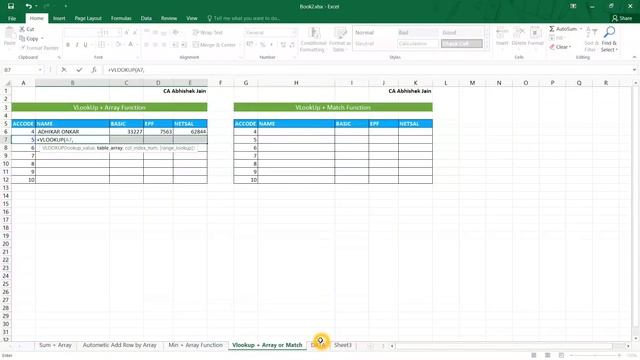640x360 pixels.
Task: Click the Borders icon
Action: pyautogui.click(x=101, y=44)
